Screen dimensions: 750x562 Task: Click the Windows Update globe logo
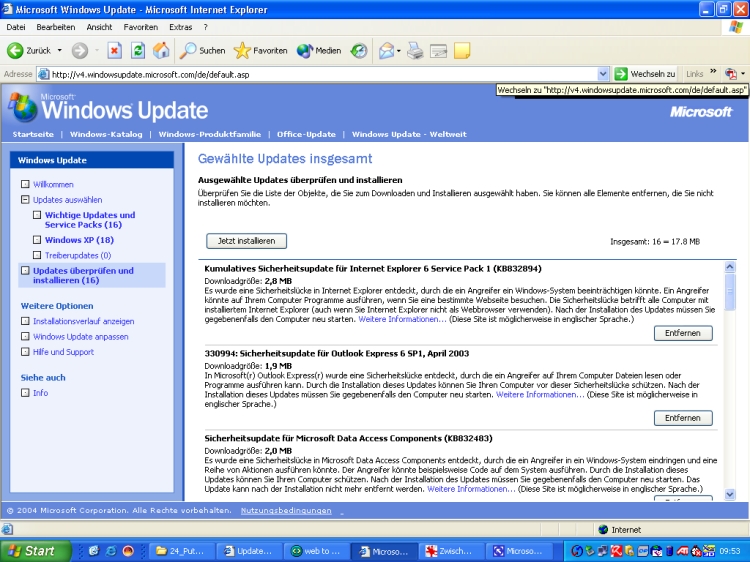point(22,107)
